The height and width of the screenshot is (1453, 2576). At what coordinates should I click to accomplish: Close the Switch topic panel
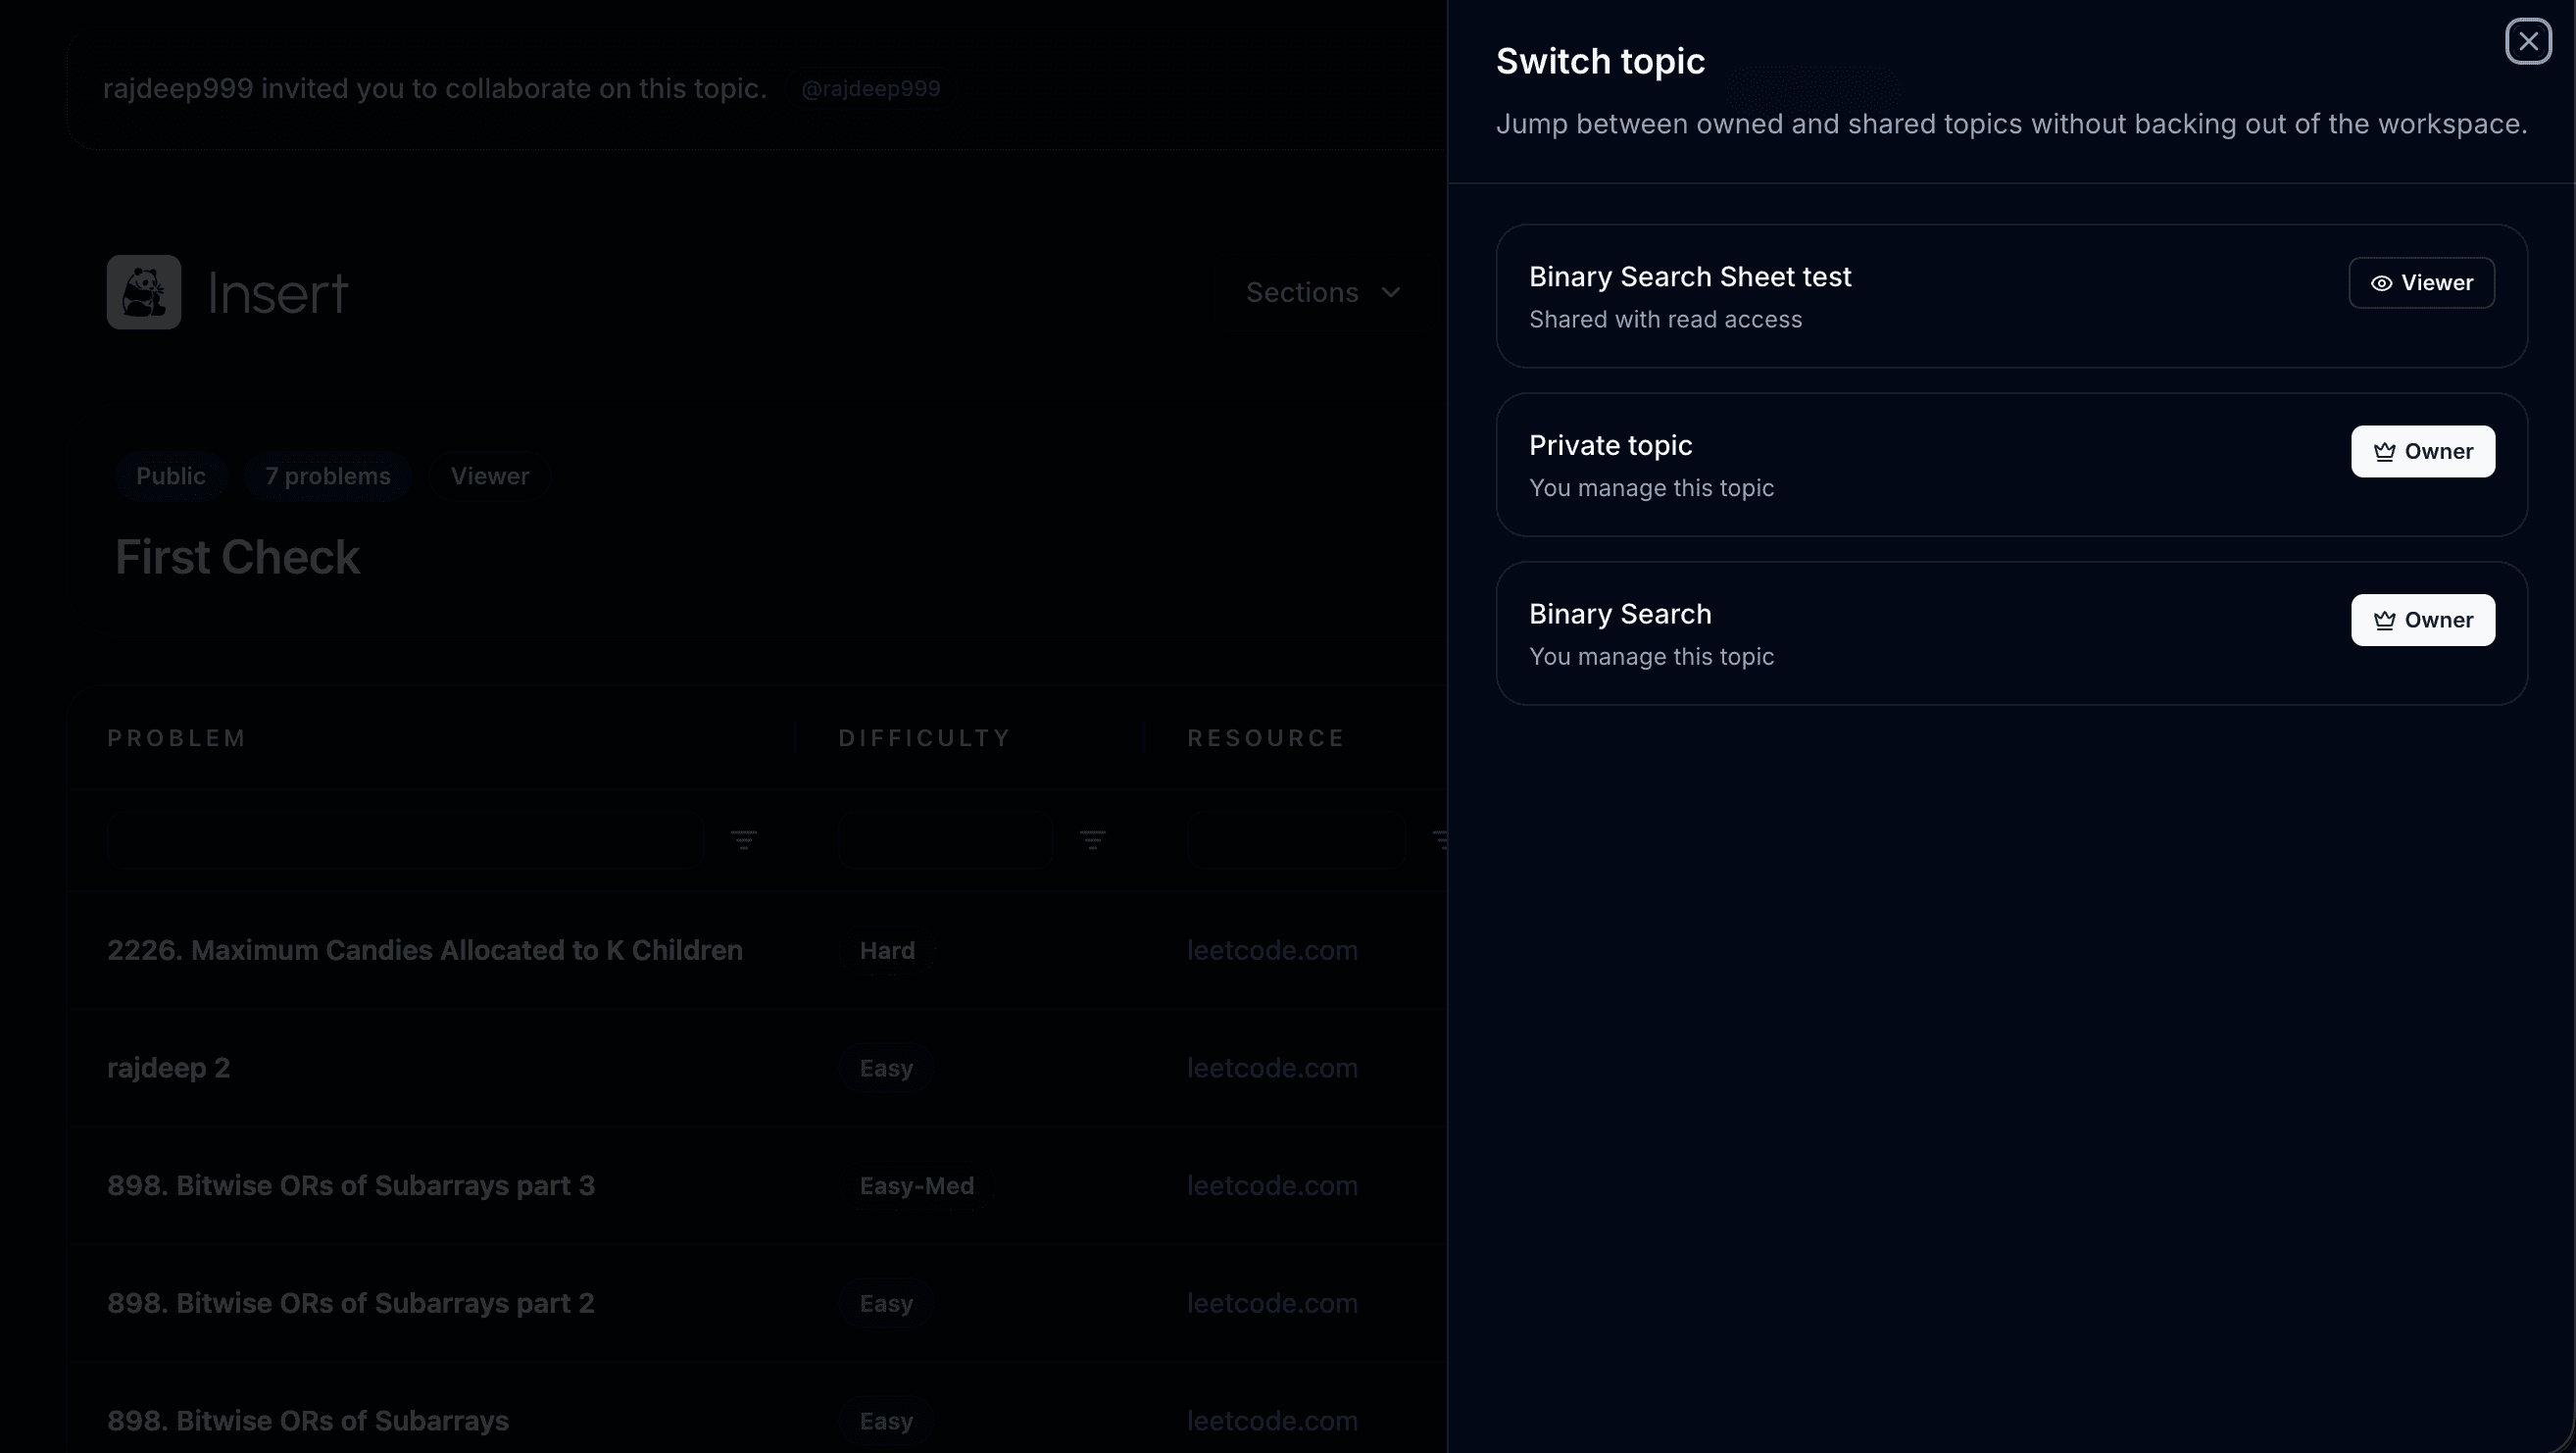[2528, 42]
